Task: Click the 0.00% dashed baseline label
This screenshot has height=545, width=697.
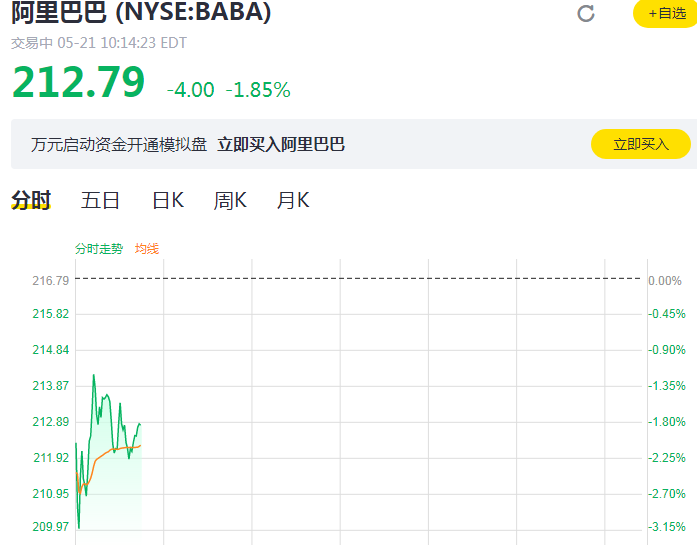Action: [x=664, y=281]
